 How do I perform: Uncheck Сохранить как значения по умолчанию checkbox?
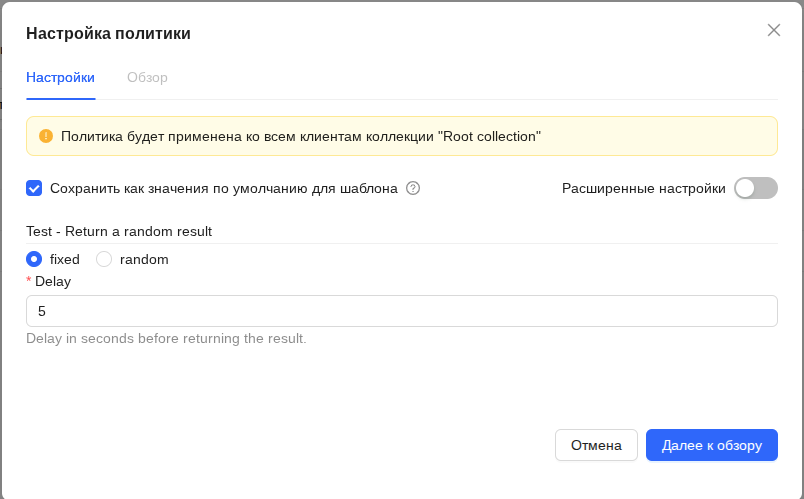34,188
